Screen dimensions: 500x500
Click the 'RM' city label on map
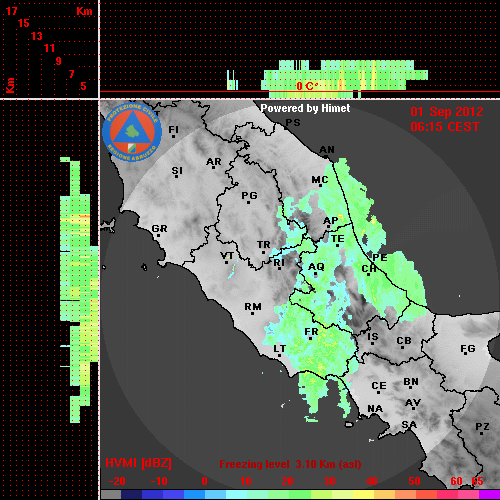(253, 307)
